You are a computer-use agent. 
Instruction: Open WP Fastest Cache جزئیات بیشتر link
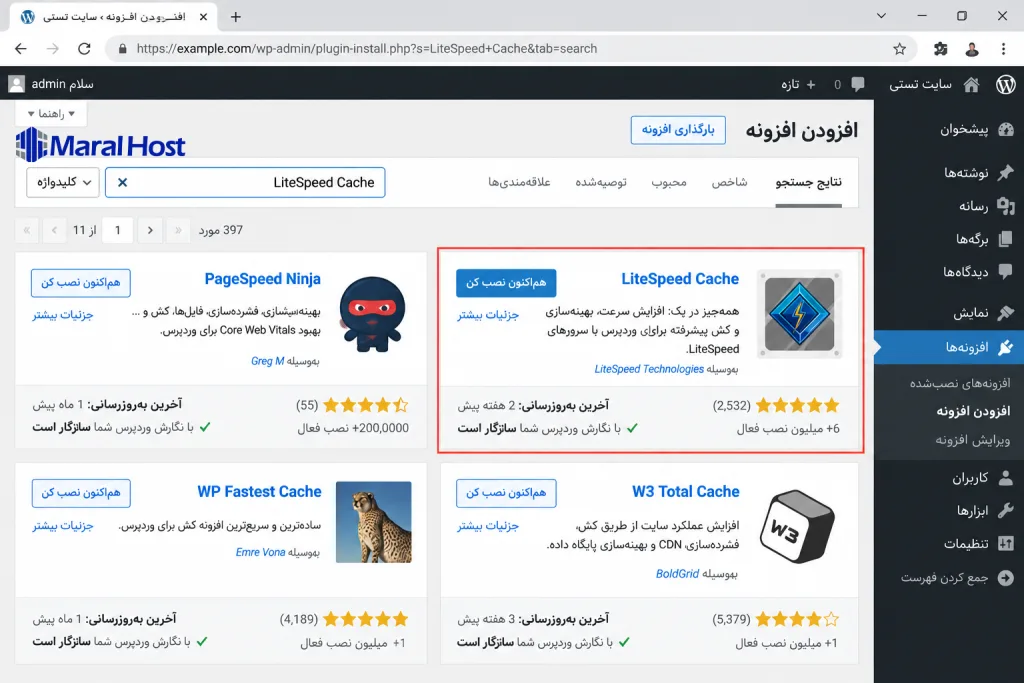[63, 526]
